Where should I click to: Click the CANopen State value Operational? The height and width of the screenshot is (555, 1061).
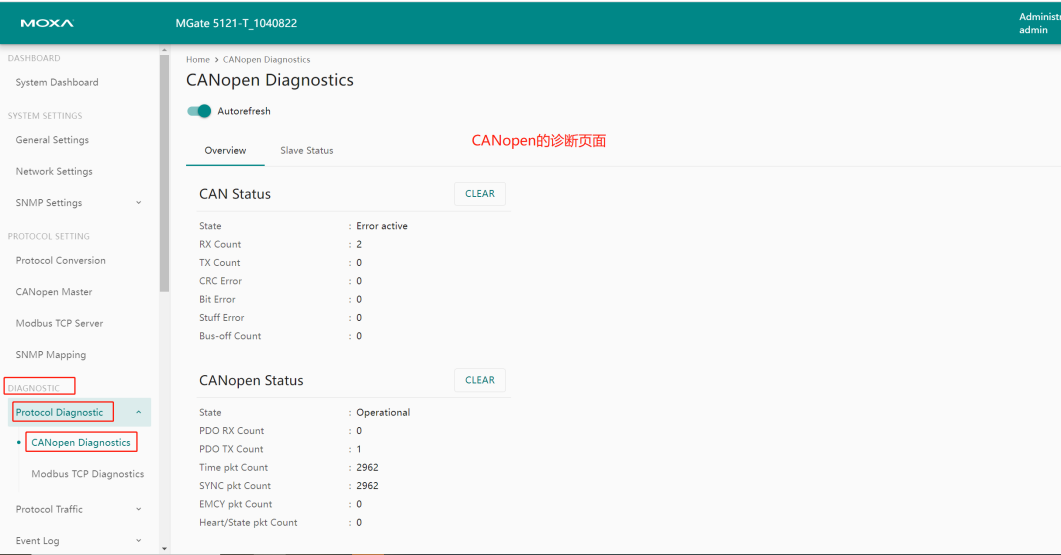(383, 412)
